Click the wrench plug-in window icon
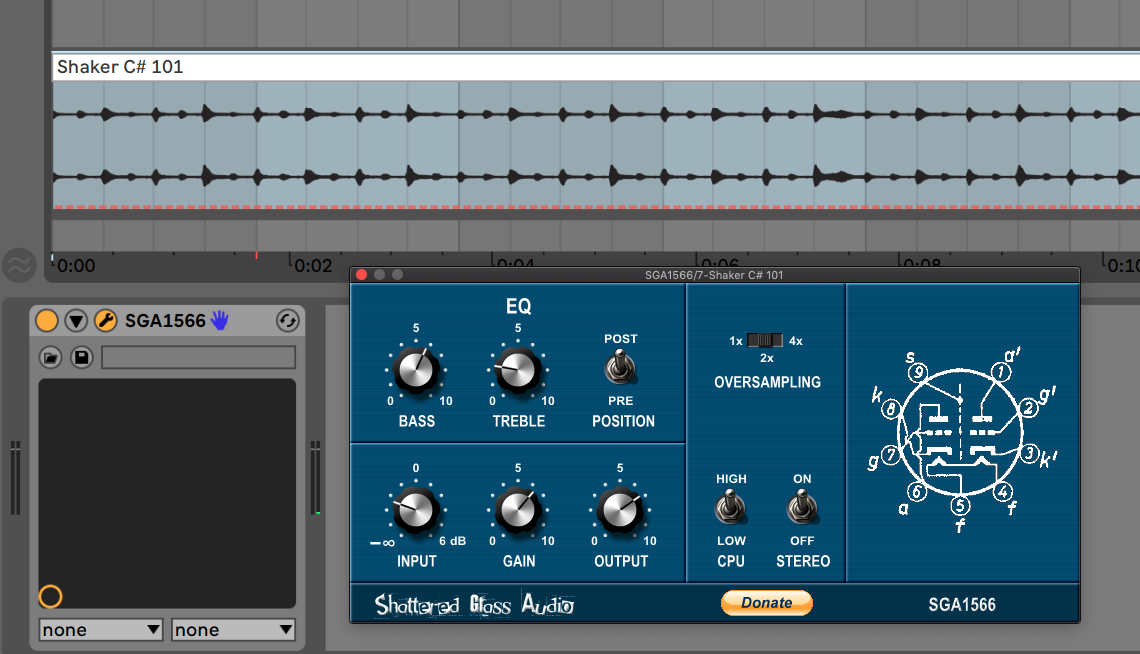 [x=105, y=320]
